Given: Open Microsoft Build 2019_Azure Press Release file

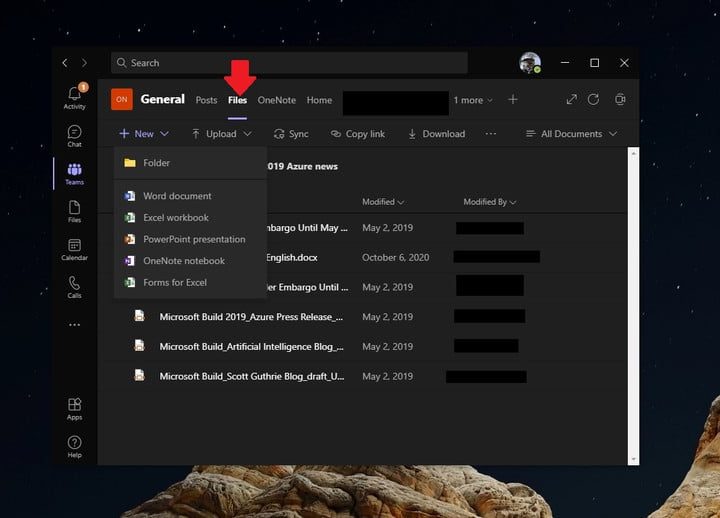Looking at the screenshot, I should coord(251,317).
